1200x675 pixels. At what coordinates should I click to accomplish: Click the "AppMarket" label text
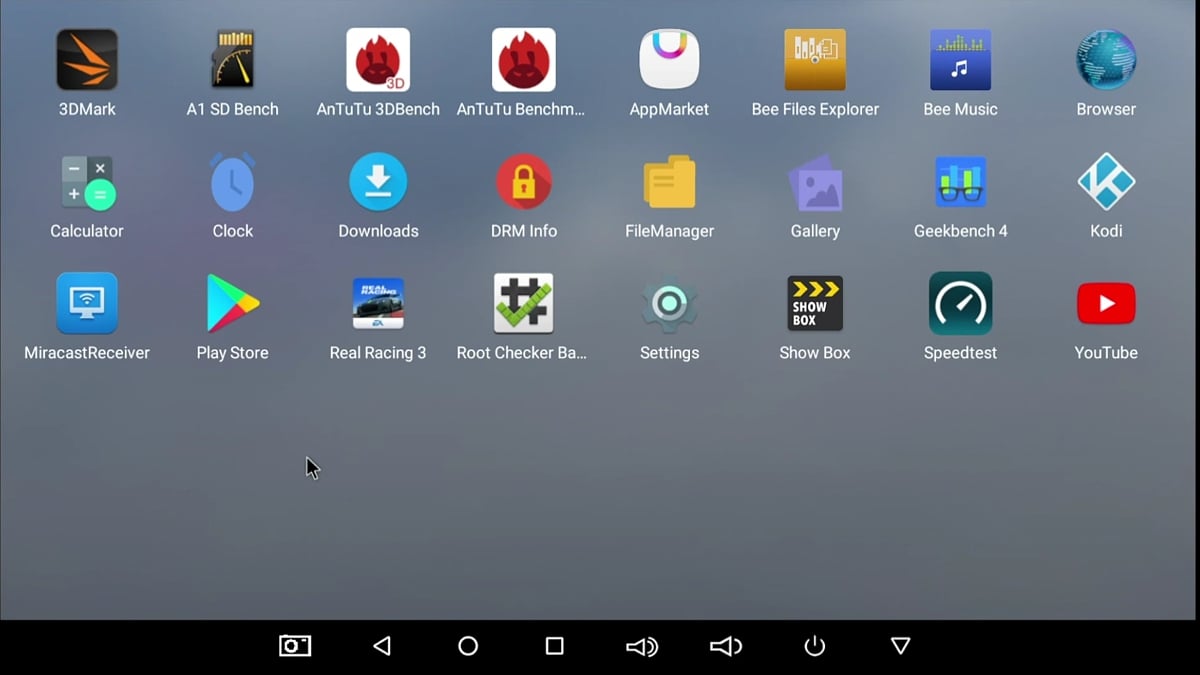tap(669, 109)
